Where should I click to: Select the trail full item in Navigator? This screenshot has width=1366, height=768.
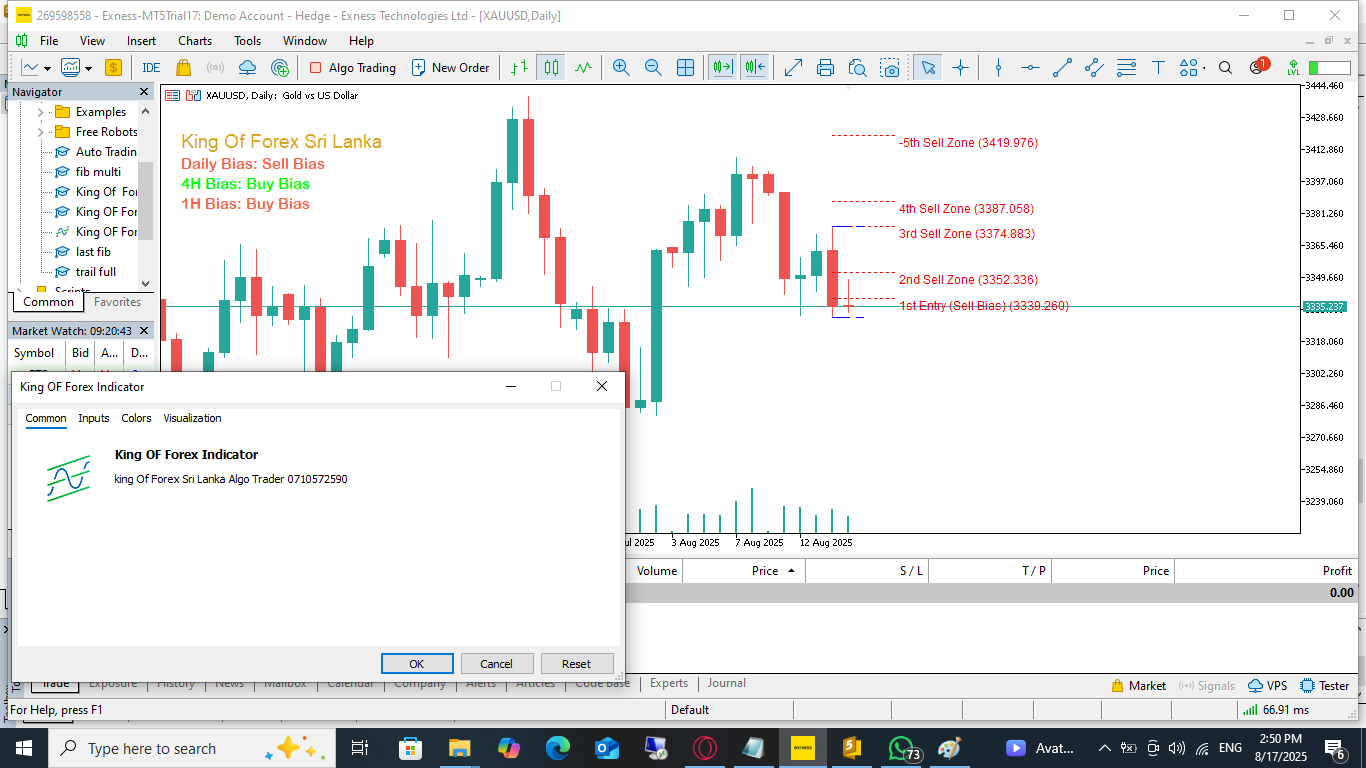tap(96, 272)
